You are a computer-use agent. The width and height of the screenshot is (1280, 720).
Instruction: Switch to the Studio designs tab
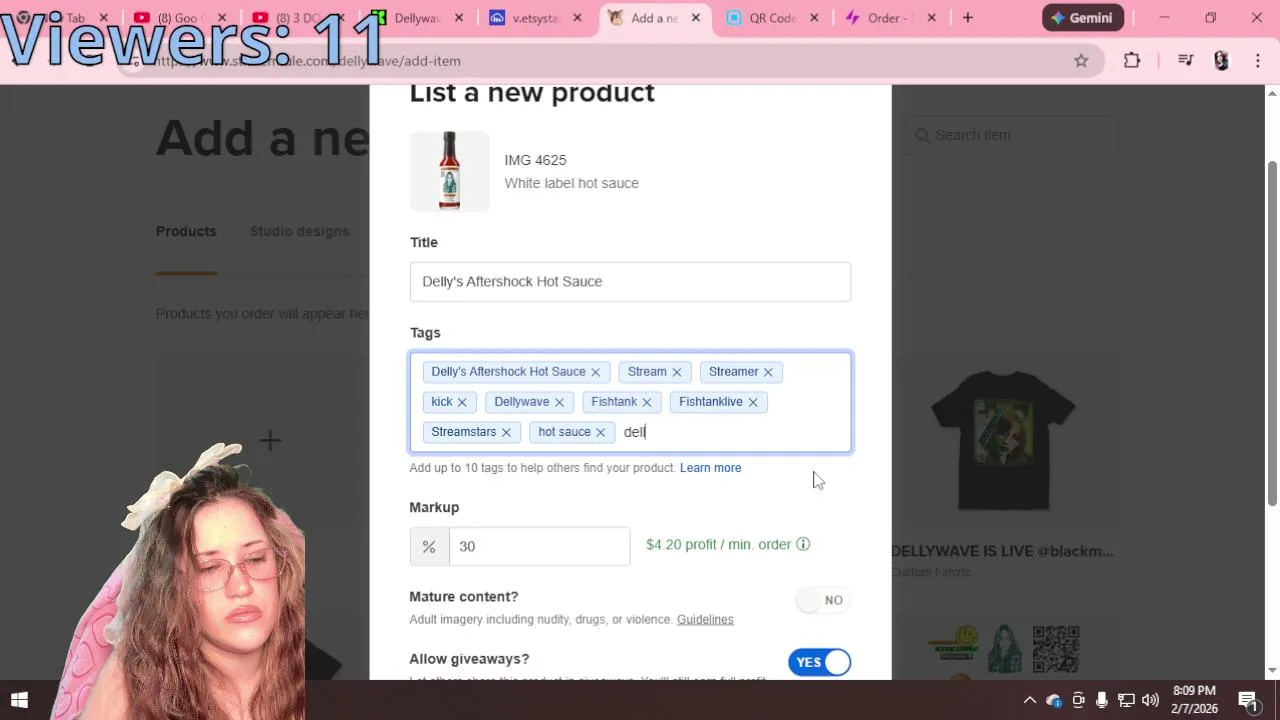point(299,231)
